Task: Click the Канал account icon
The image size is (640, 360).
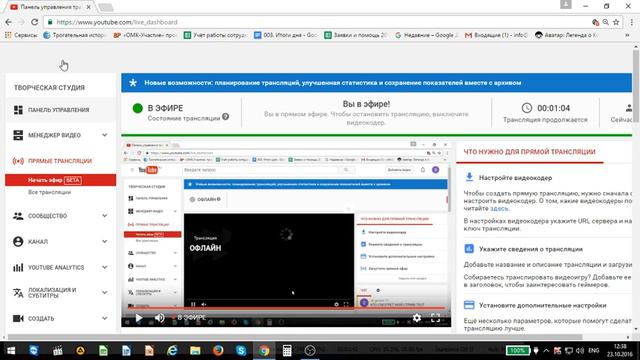Action: (18, 242)
